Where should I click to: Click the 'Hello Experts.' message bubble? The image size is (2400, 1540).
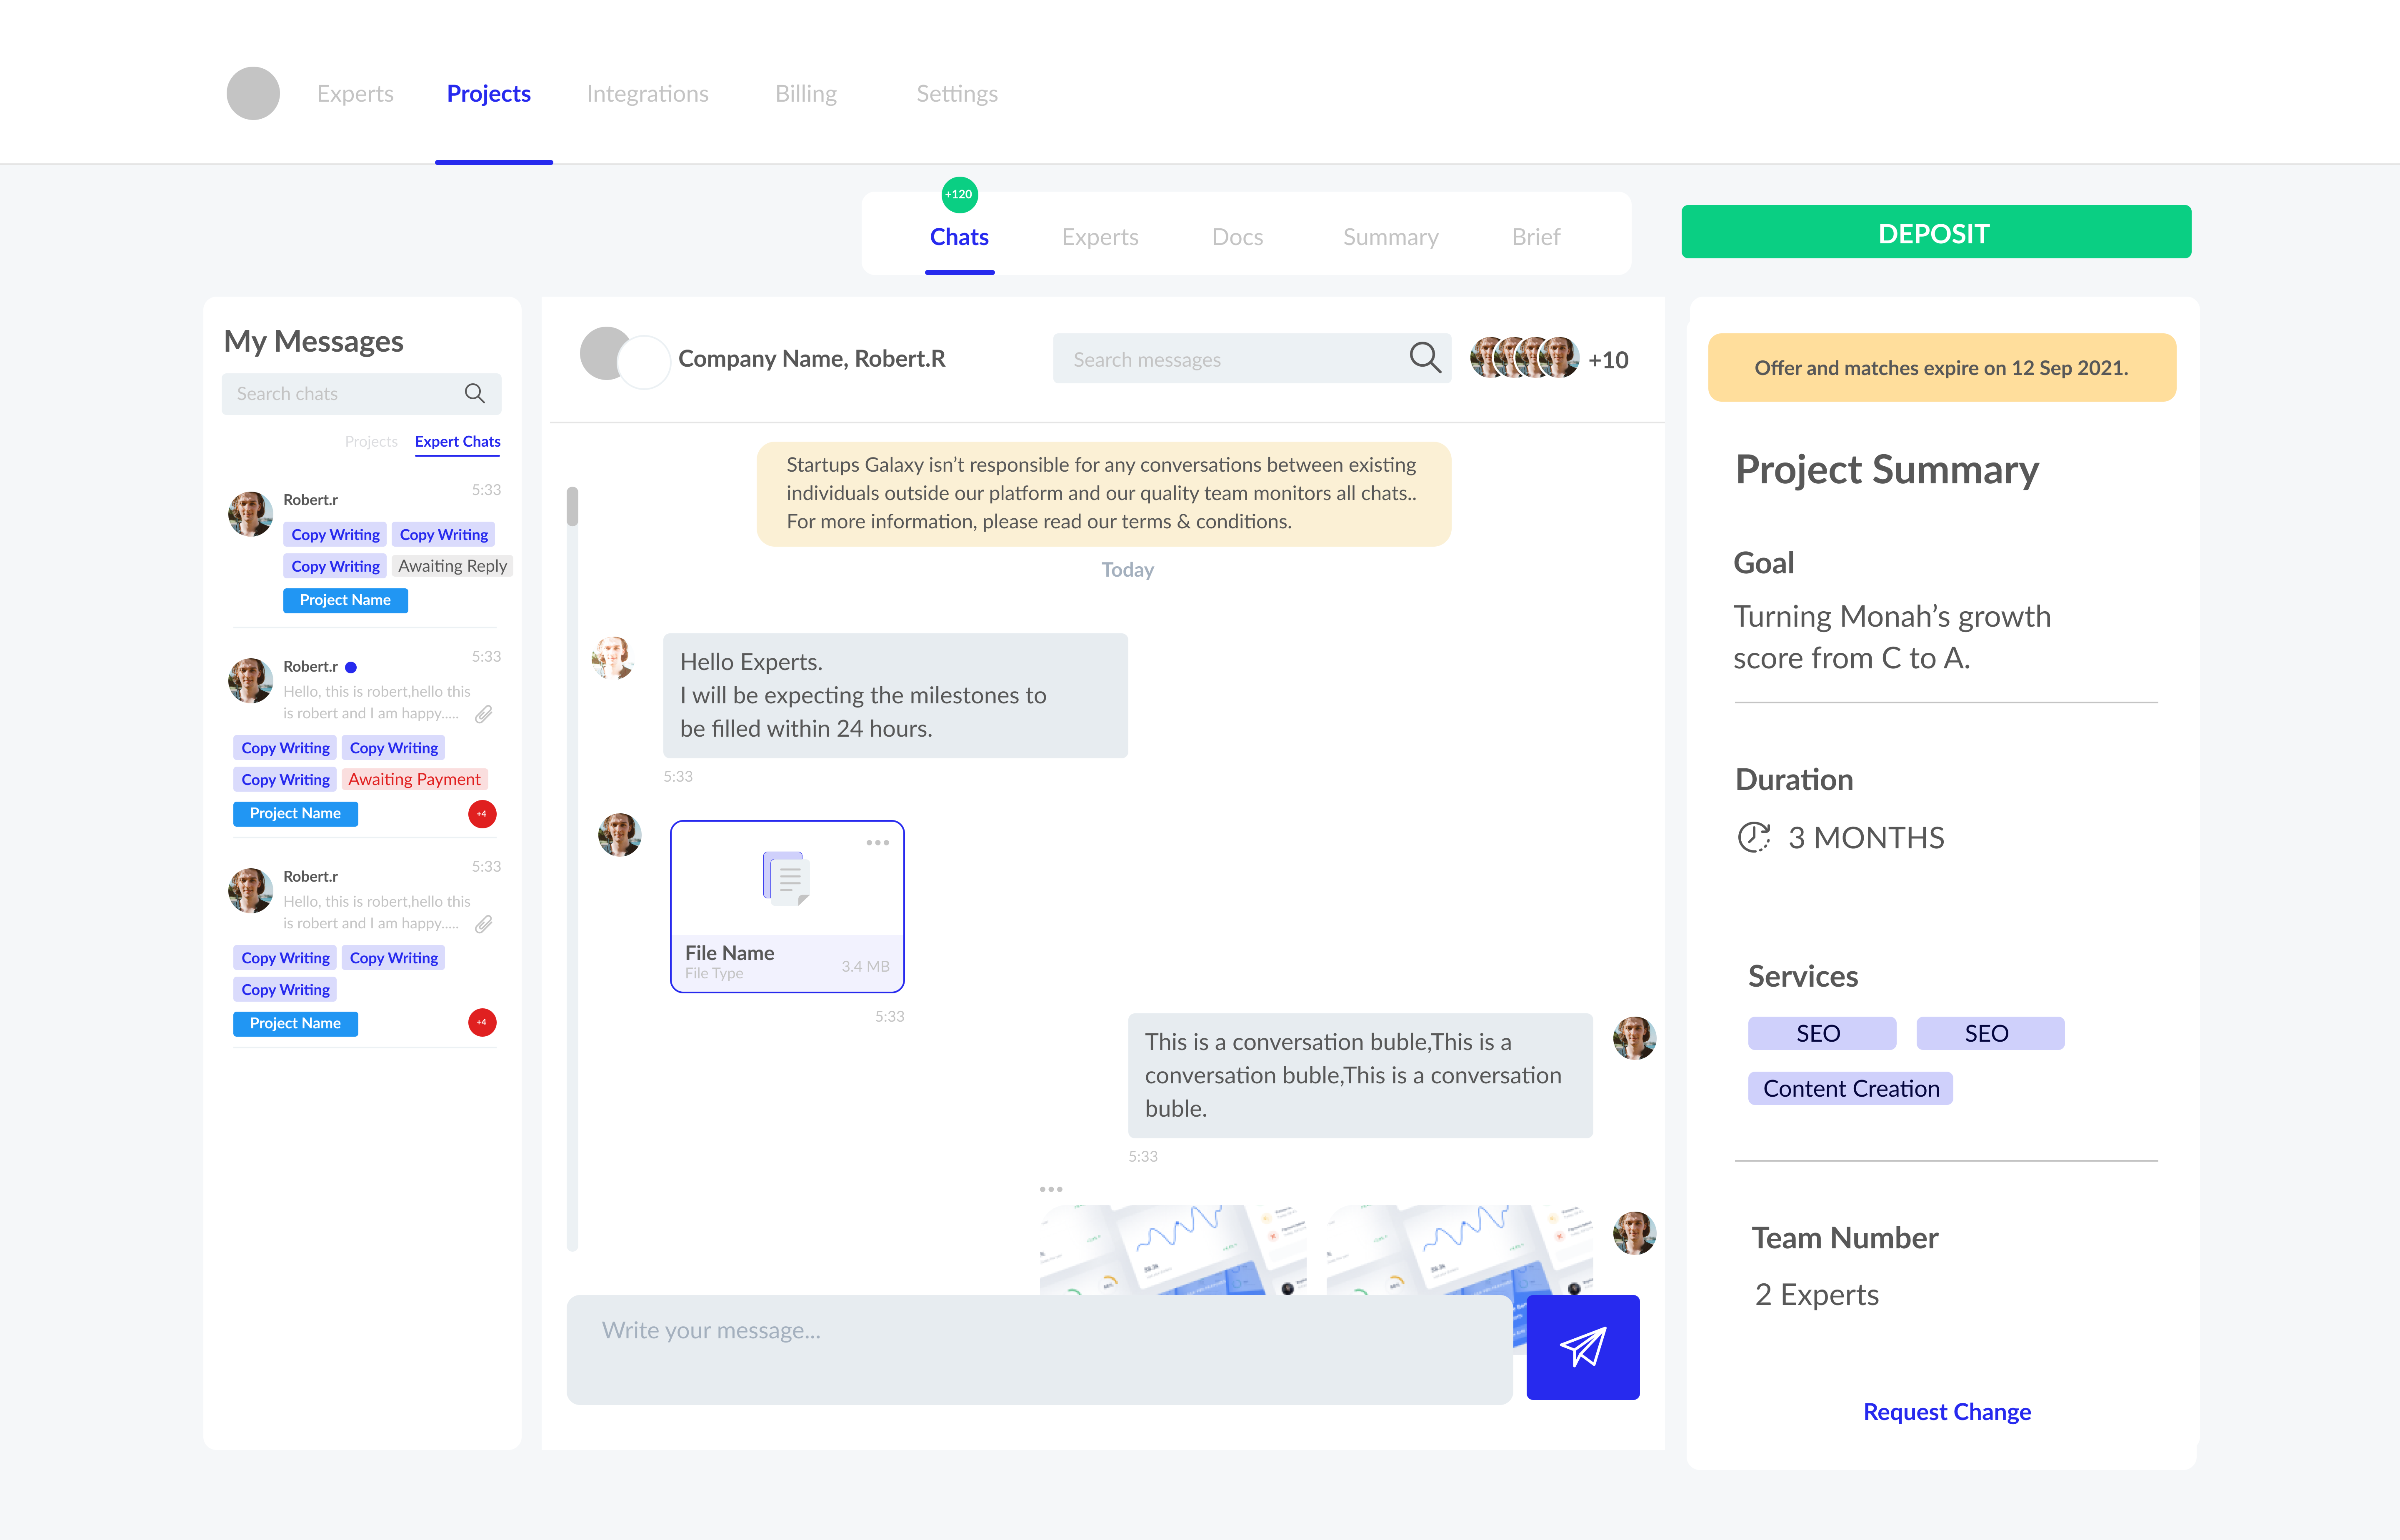tap(895, 695)
